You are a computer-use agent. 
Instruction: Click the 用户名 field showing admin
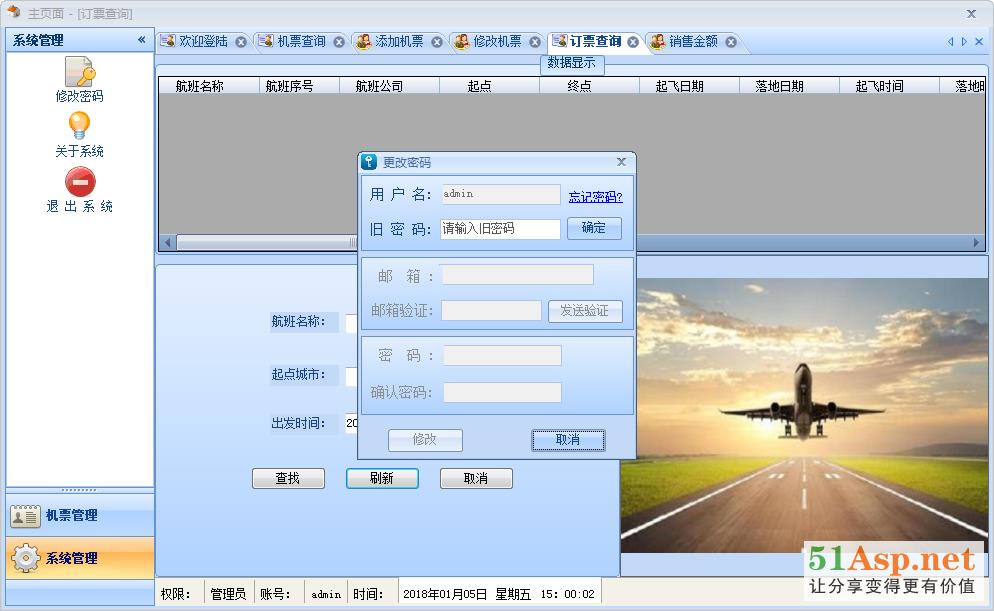tap(501, 194)
